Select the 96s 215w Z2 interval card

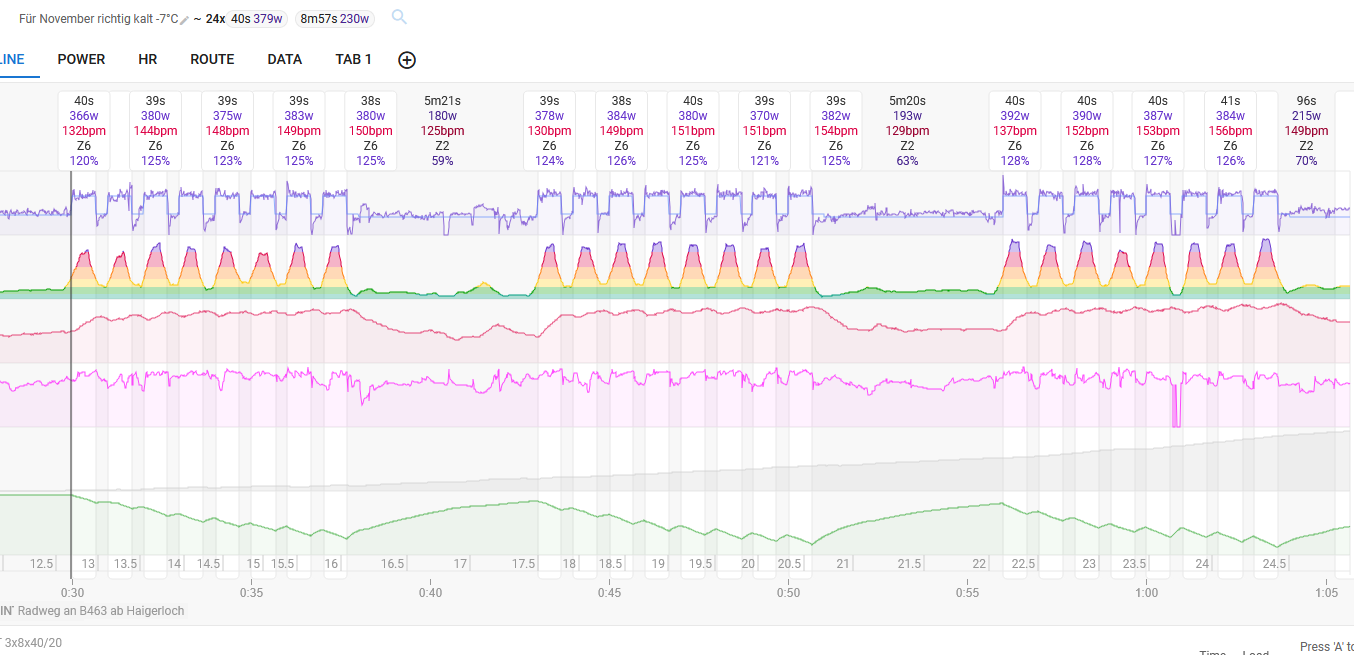tap(1306, 130)
